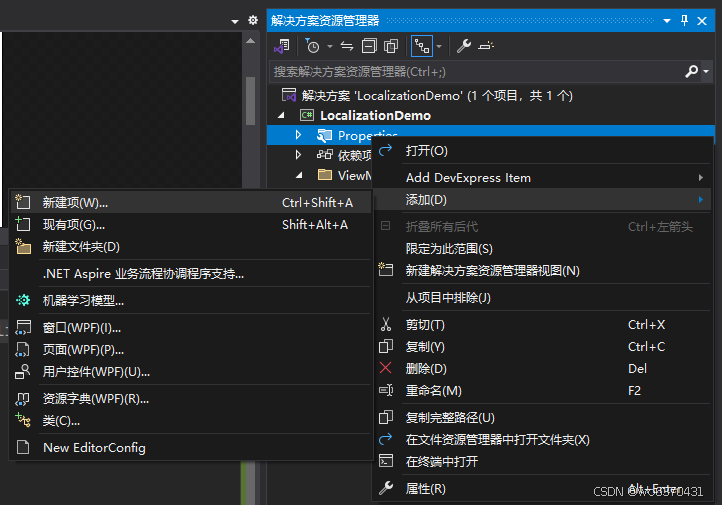722x505 pixels.
Task: Click the magnifier search icon
Action: [691, 71]
